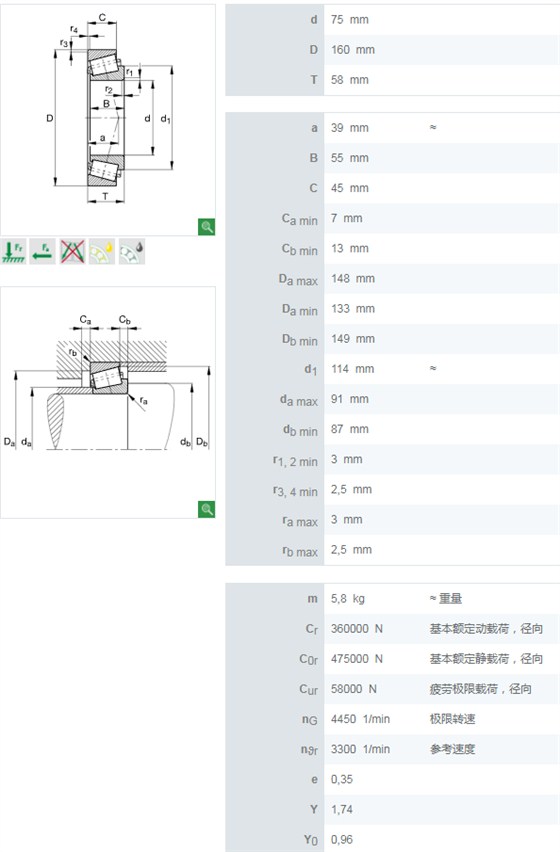Viewport: 560px width, 852px height.
Task: Select the radial load Fr icon
Action: [x=14, y=252]
